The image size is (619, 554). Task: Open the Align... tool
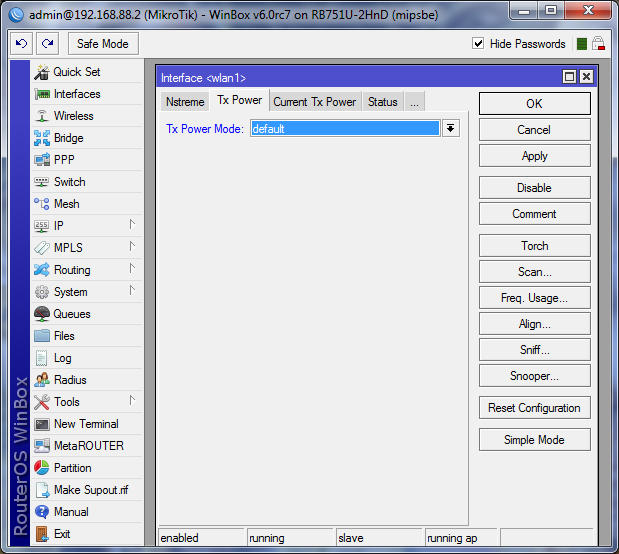(x=535, y=324)
